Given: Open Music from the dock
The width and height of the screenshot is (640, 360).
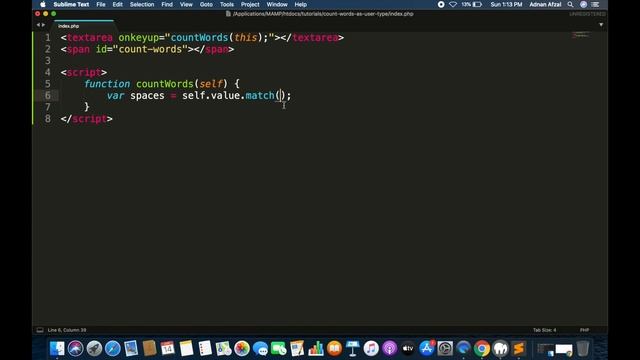Looking at the screenshot, I should pos(371,349).
